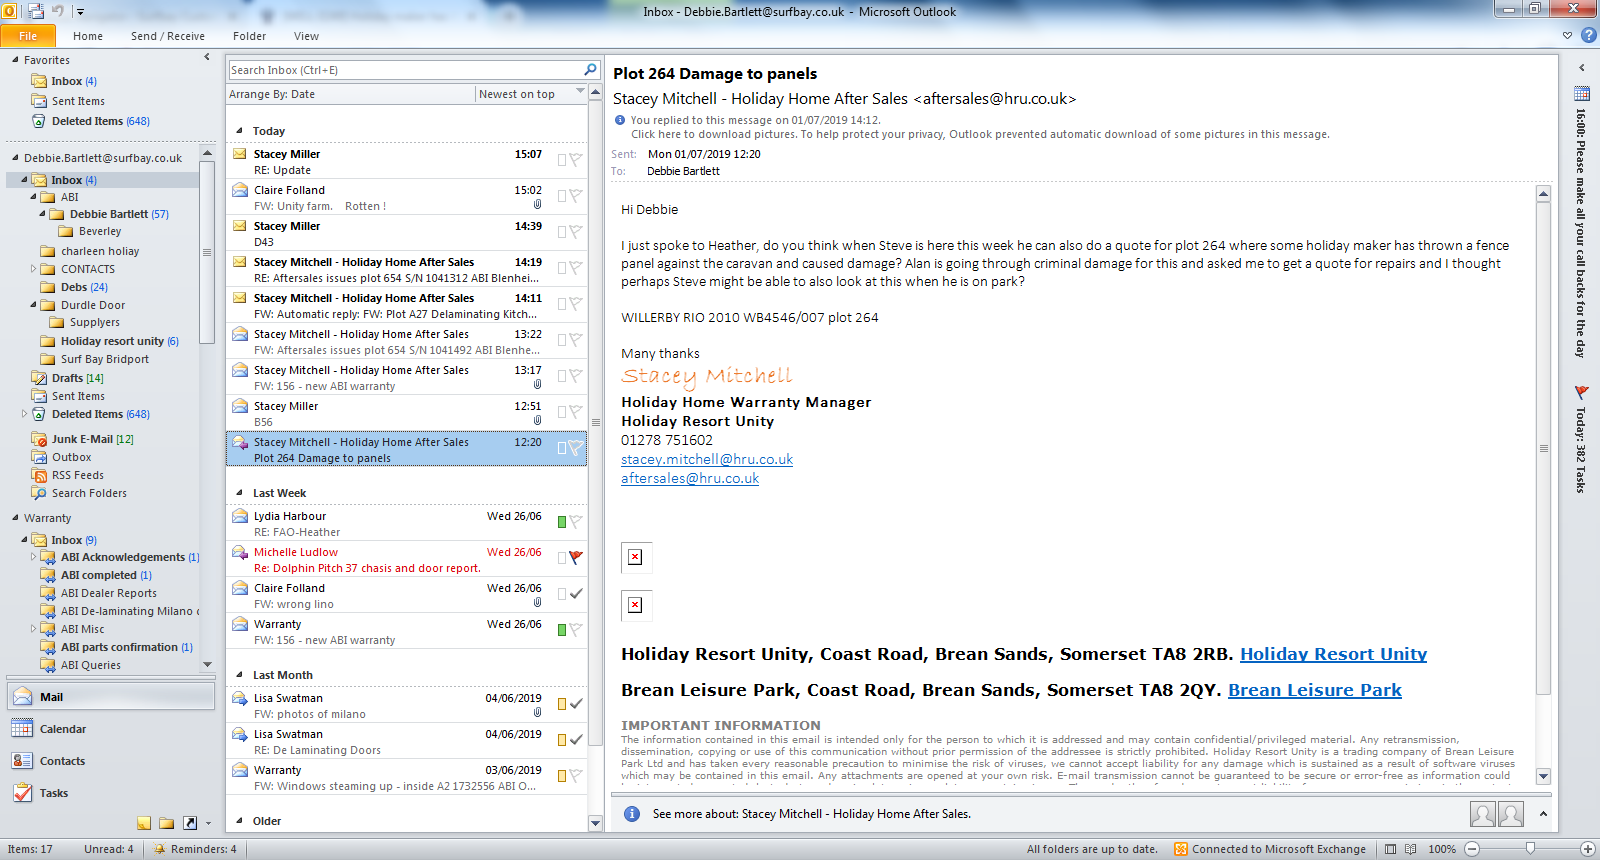Collapse the Debbie.Bartlett@surfbay.co.uk account tree
This screenshot has height=860, width=1600.
coord(15,158)
